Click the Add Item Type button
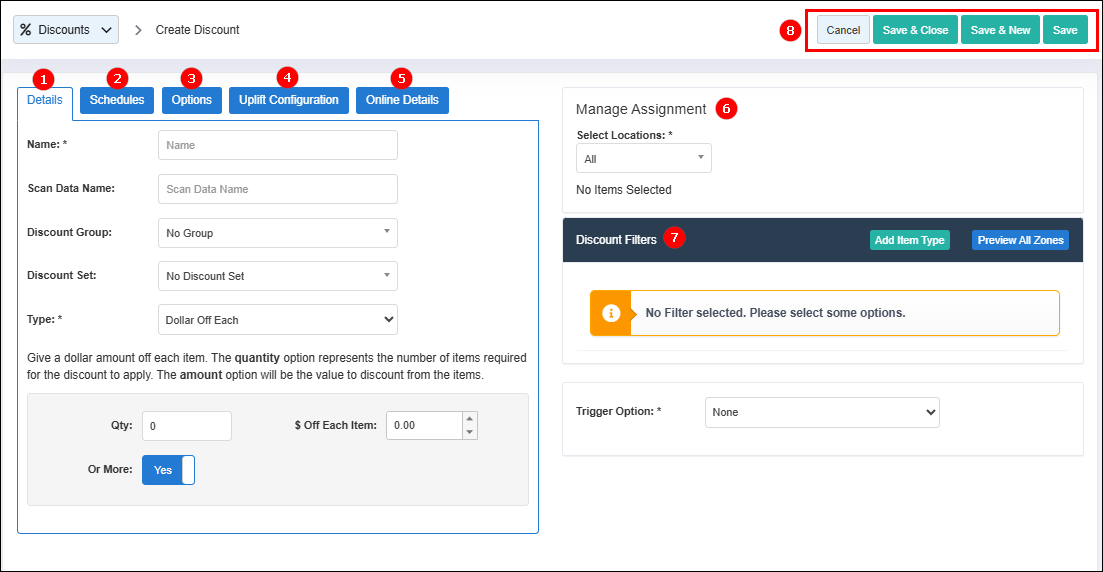The width and height of the screenshot is (1103, 572). coord(909,240)
